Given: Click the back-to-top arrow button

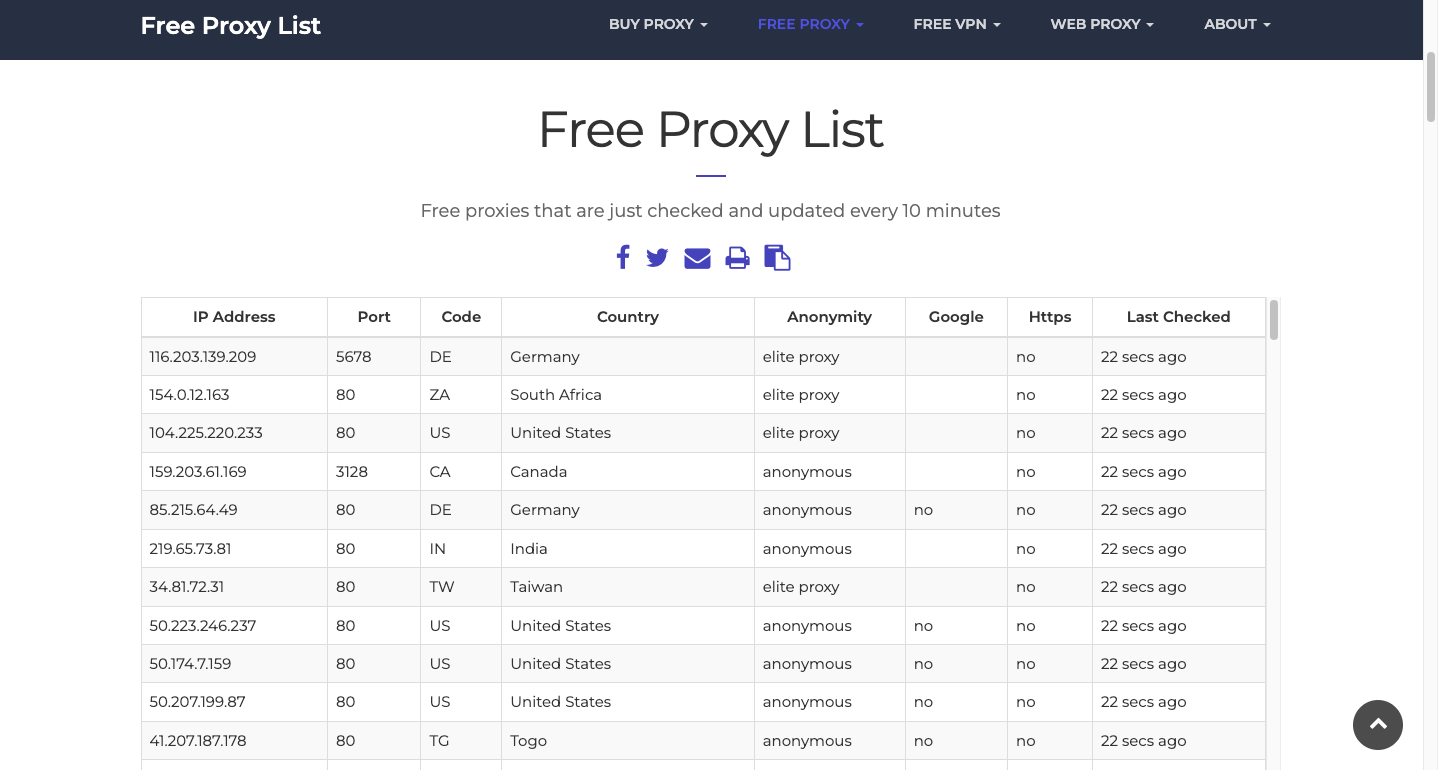Looking at the screenshot, I should (1378, 724).
